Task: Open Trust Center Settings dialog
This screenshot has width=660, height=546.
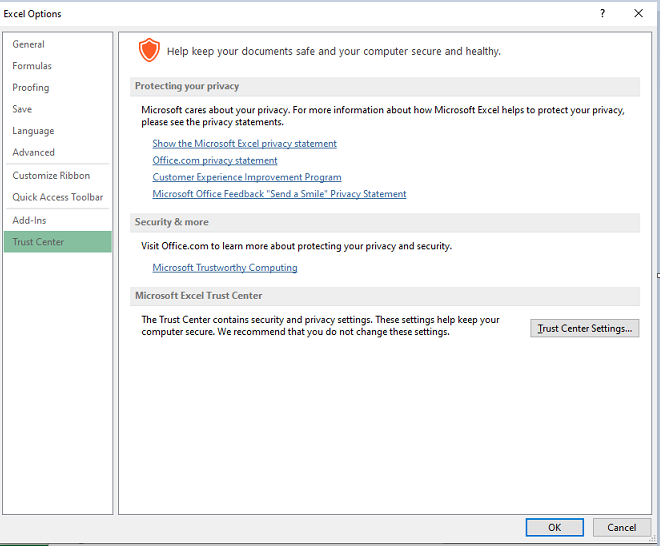Action: click(585, 328)
